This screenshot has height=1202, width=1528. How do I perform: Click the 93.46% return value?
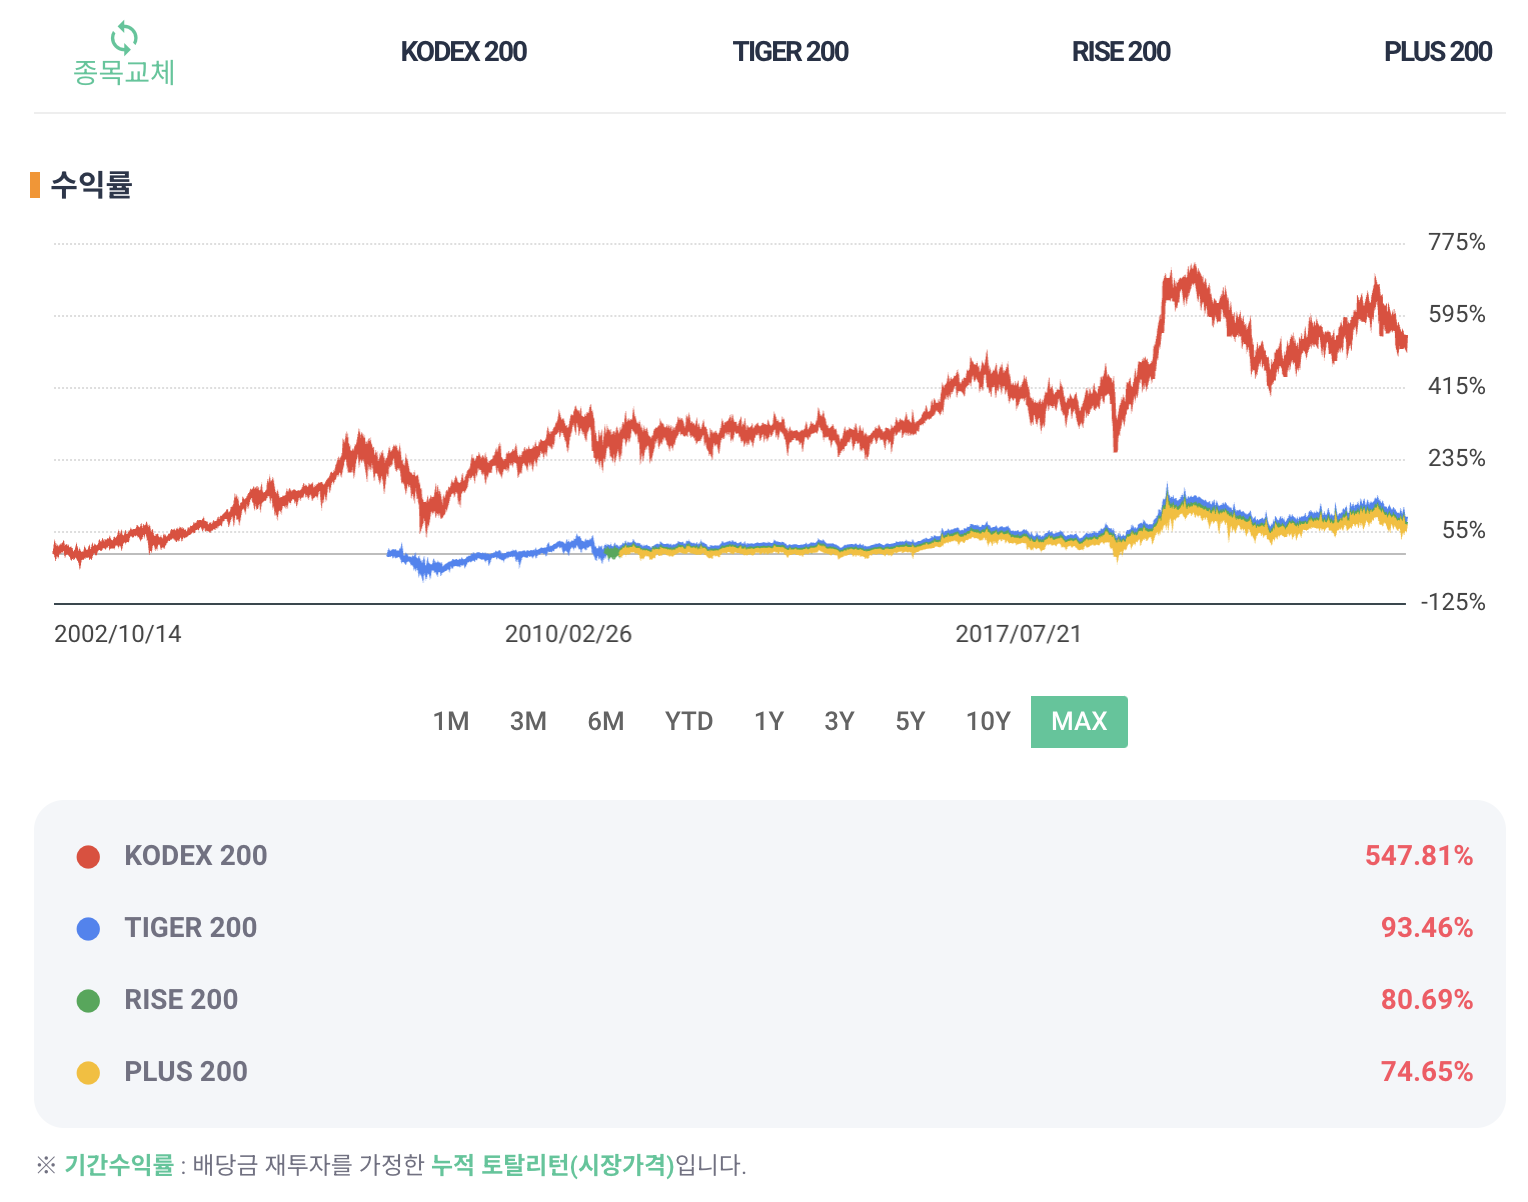coord(1427,928)
